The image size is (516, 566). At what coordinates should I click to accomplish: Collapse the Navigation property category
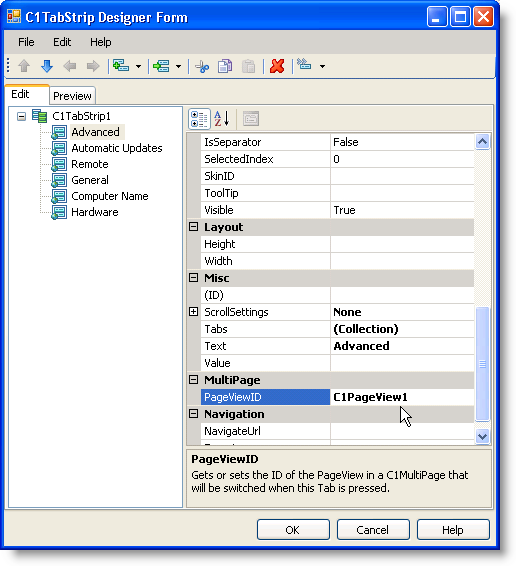click(194, 414)
